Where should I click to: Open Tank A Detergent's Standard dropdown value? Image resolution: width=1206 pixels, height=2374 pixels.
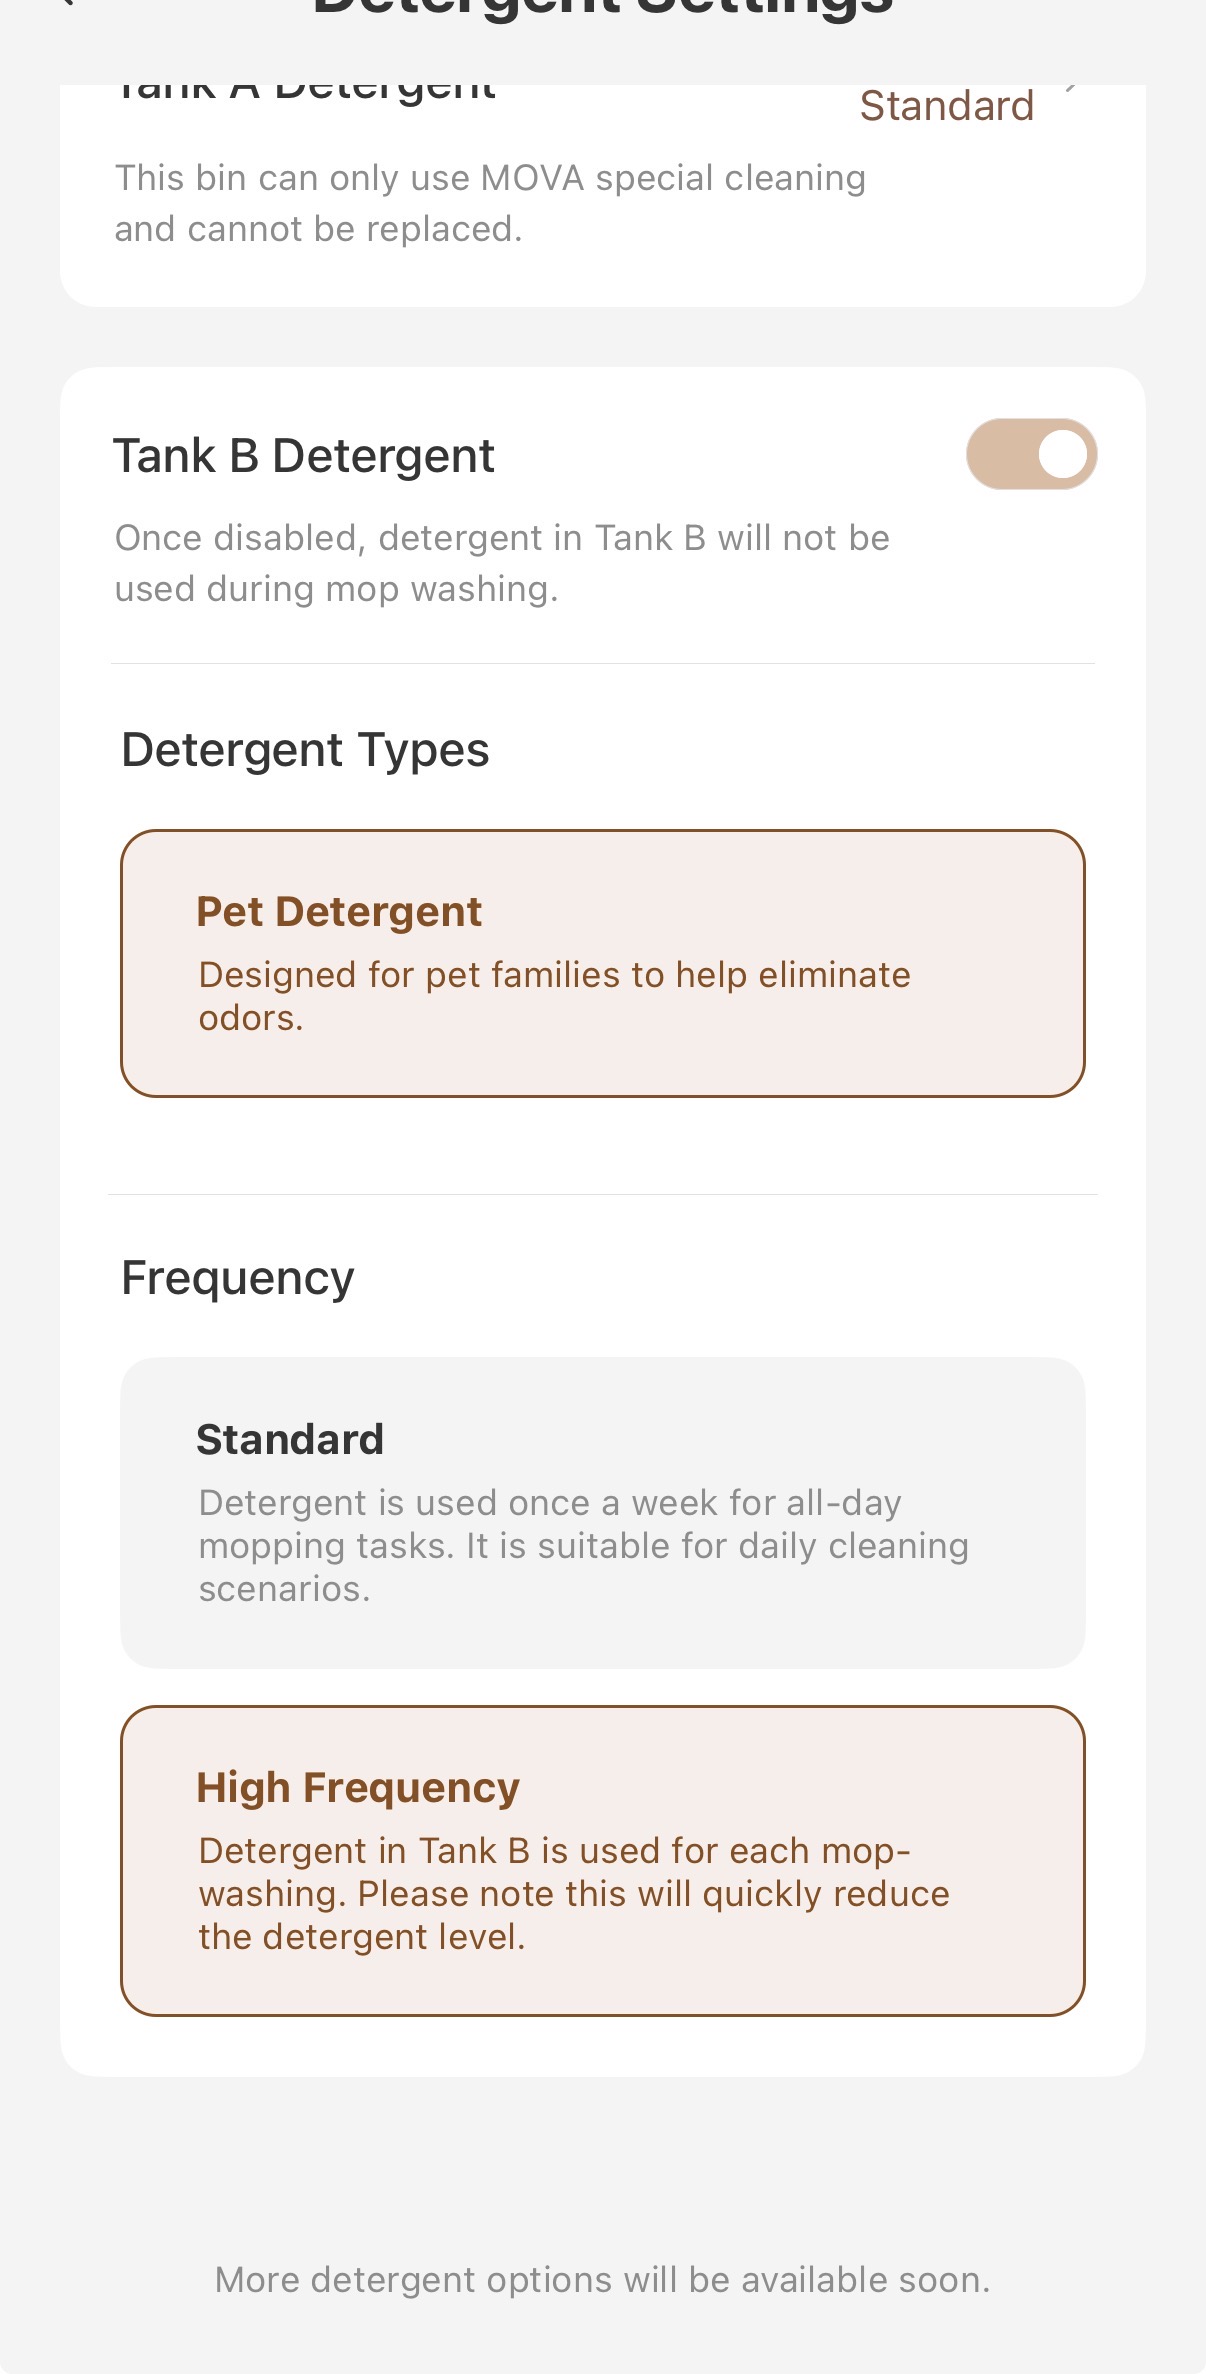pos(946,106)
